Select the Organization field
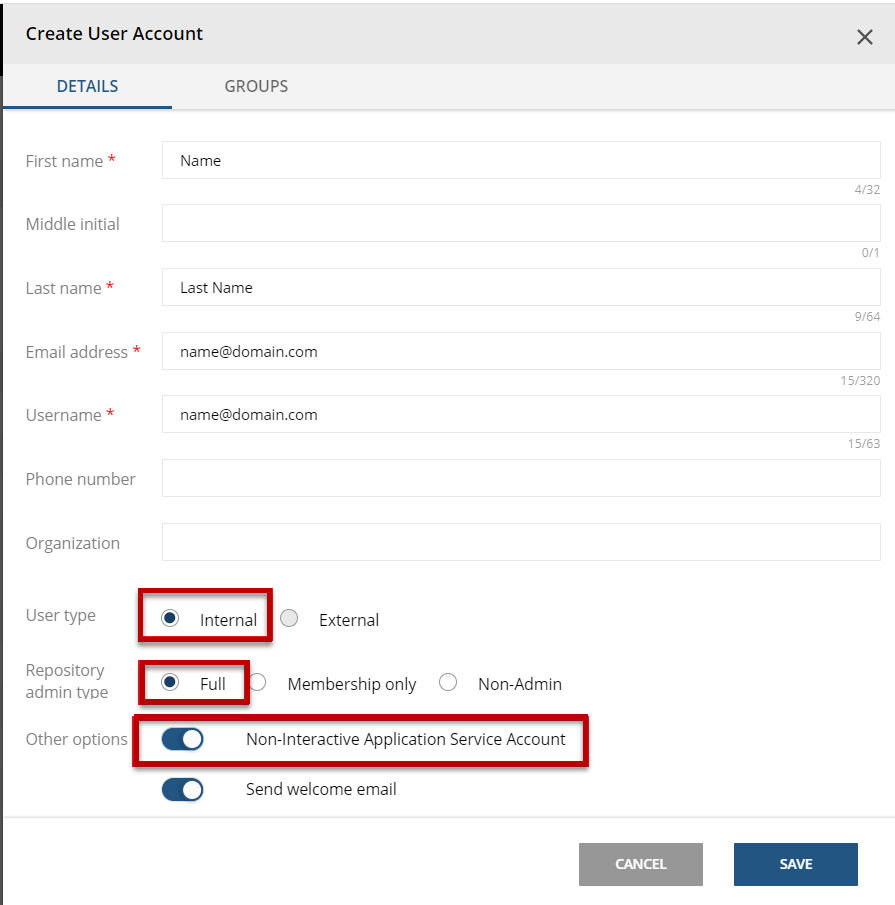Image resolution: width=895 pixels, height=905 pixels. click(520, 542)
